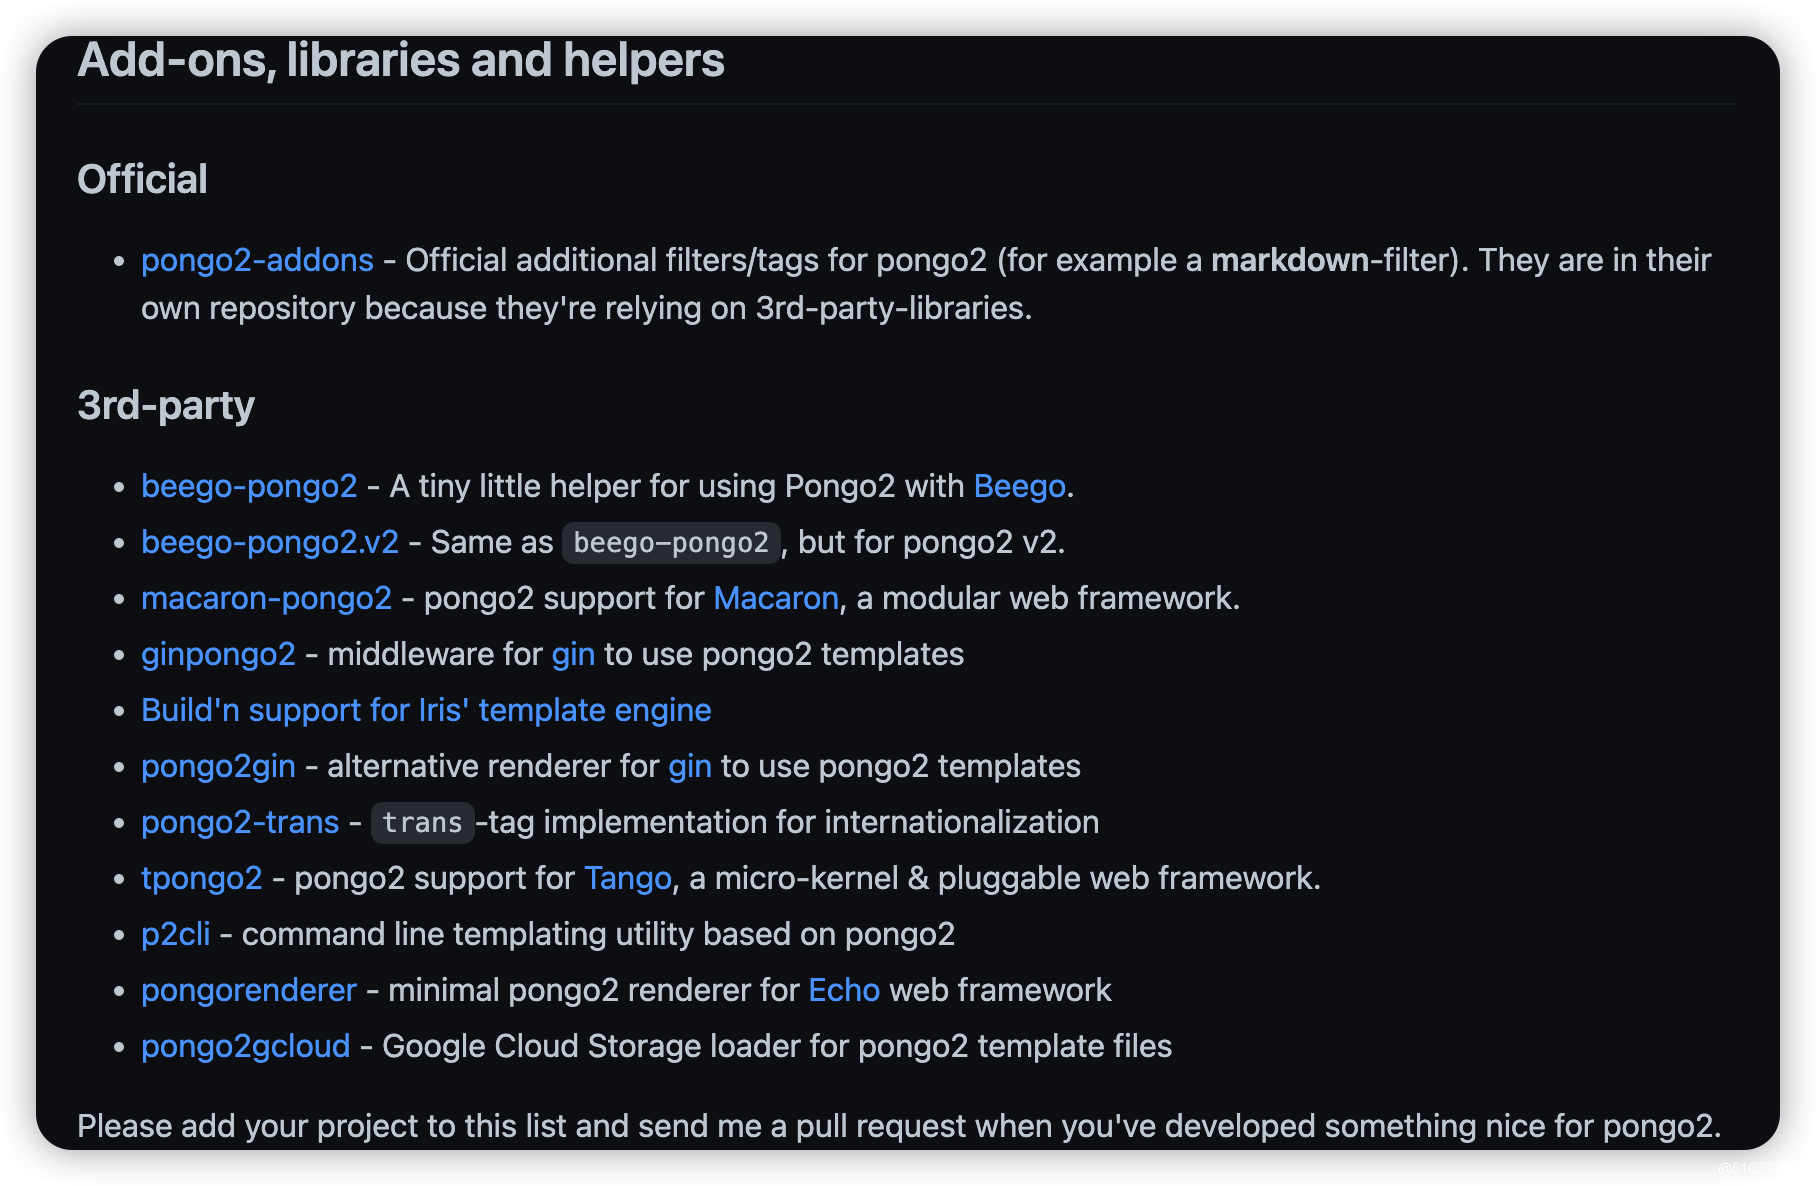
Task: Open the Echo web framework link
Action: click(x=844, y=990)
